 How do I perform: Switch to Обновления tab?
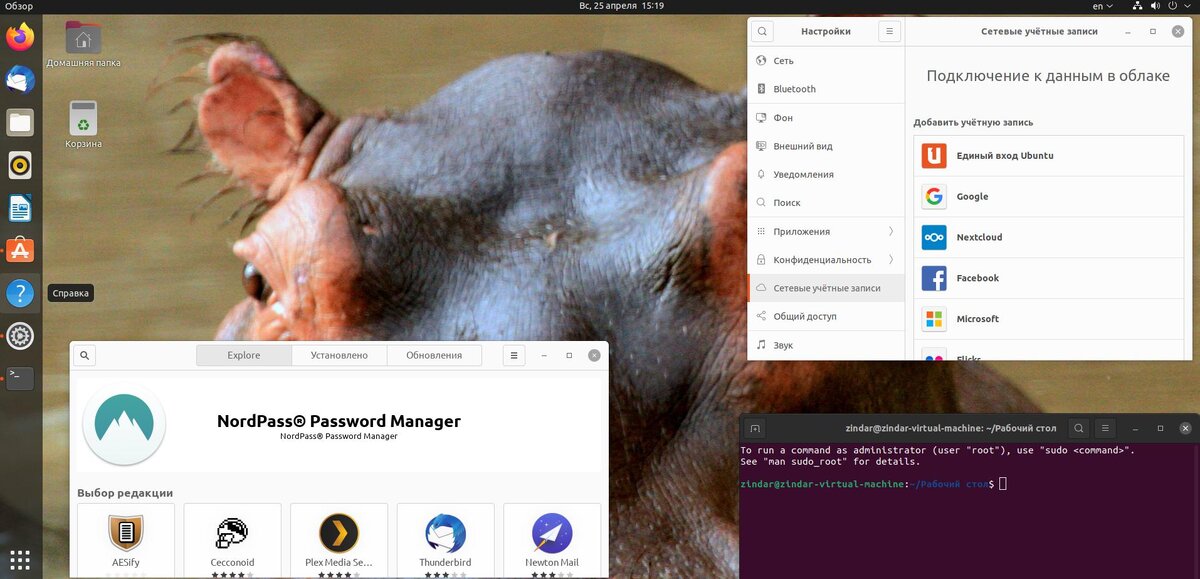pos(434,355)
